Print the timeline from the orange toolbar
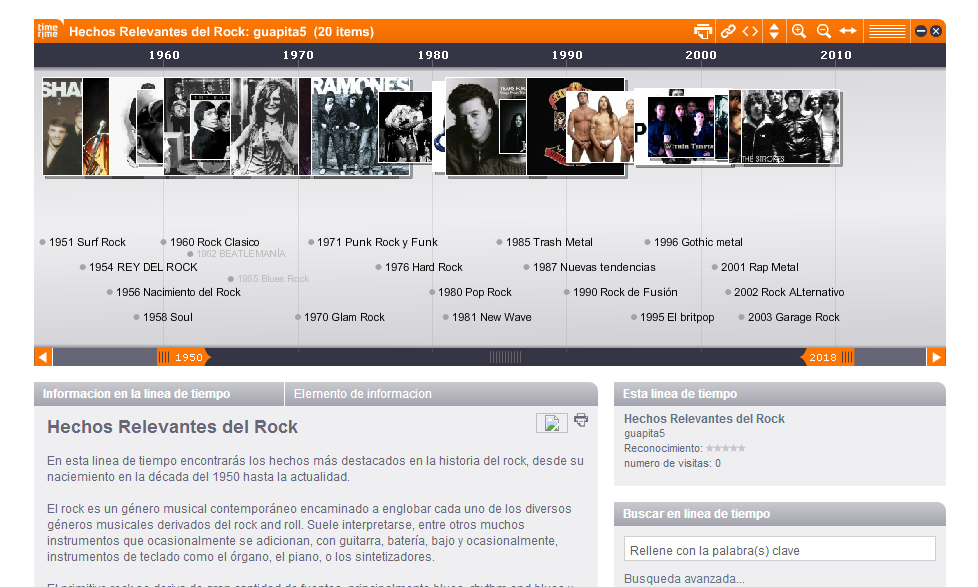 [703, 31]
